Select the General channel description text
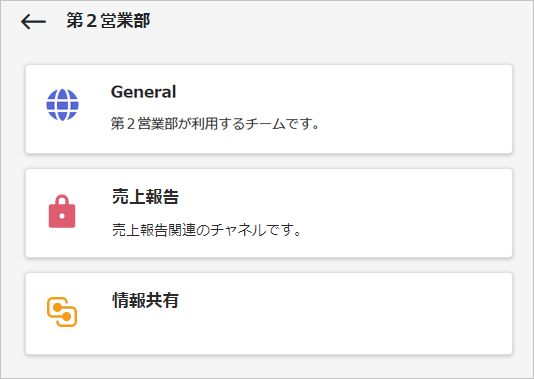This screenshot has height=379, width=534. 215,123
